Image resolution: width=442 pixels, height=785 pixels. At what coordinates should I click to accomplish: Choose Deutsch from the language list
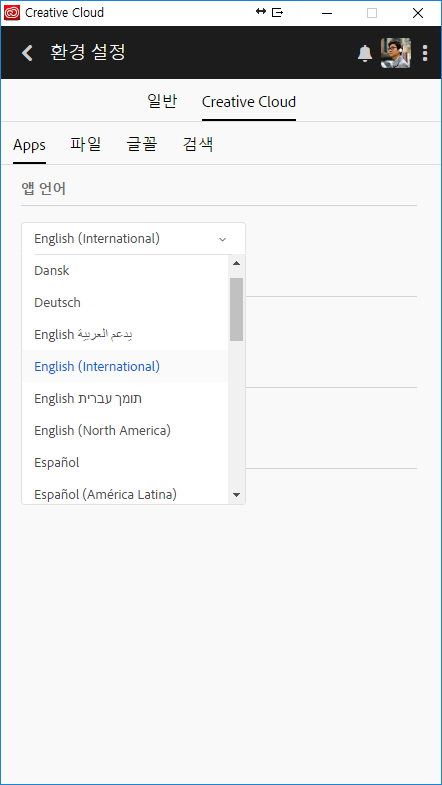[125, 302]
